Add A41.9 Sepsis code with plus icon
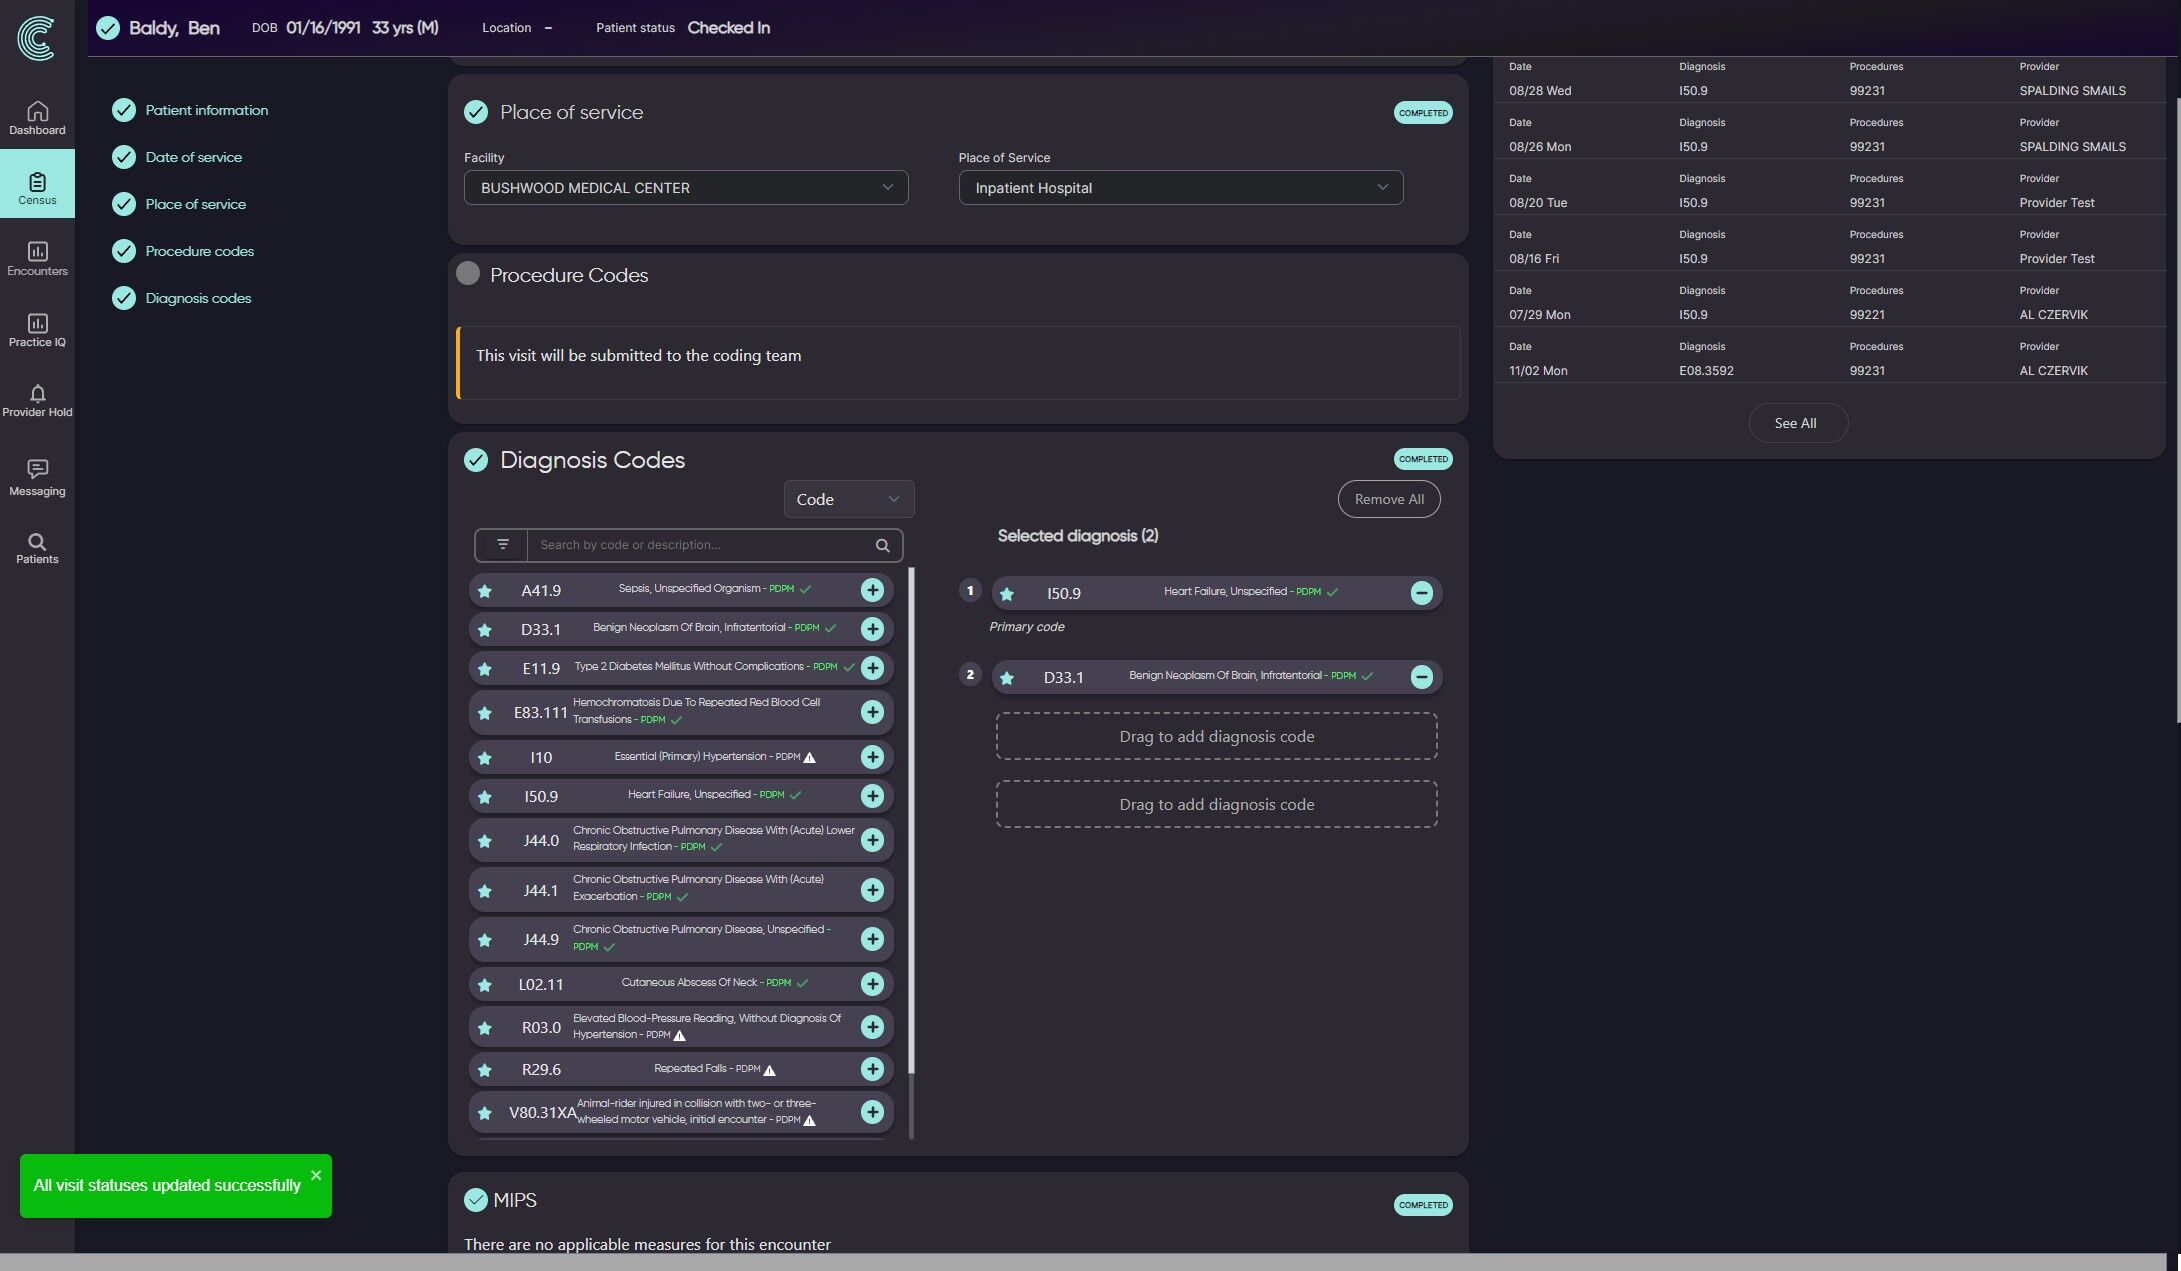This screenshot has height=1271, width=2181. 872,590
